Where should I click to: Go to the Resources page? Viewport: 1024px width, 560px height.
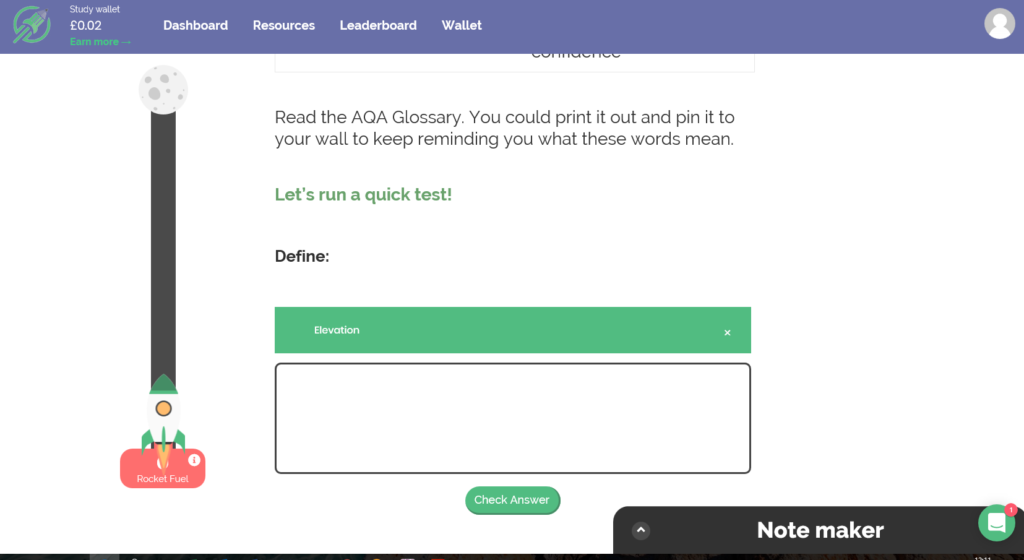pos(283,25)
